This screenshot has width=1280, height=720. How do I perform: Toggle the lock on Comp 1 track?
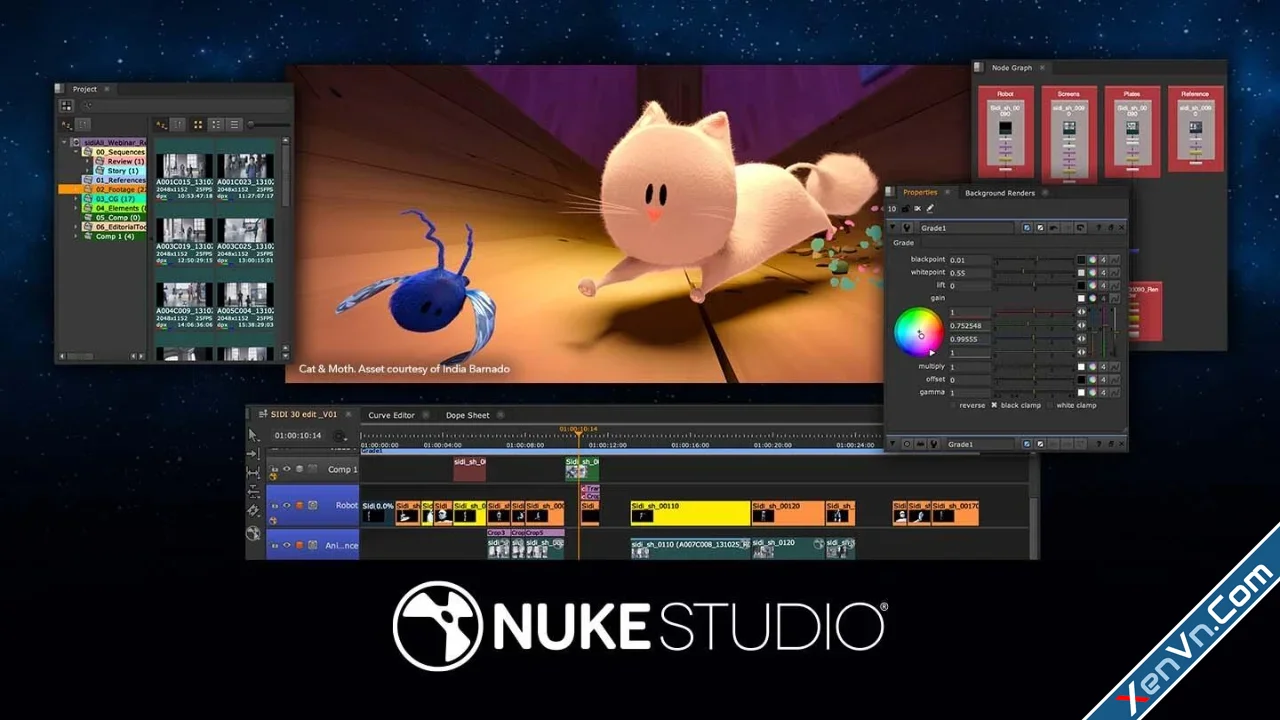[x=274, y=469]
